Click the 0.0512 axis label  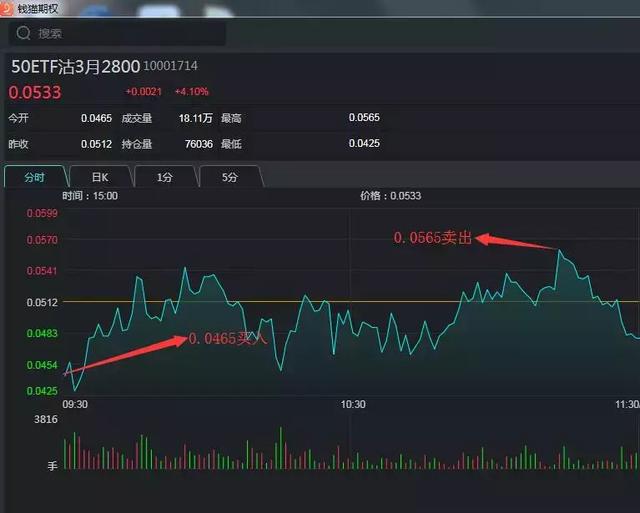[42, 302]
